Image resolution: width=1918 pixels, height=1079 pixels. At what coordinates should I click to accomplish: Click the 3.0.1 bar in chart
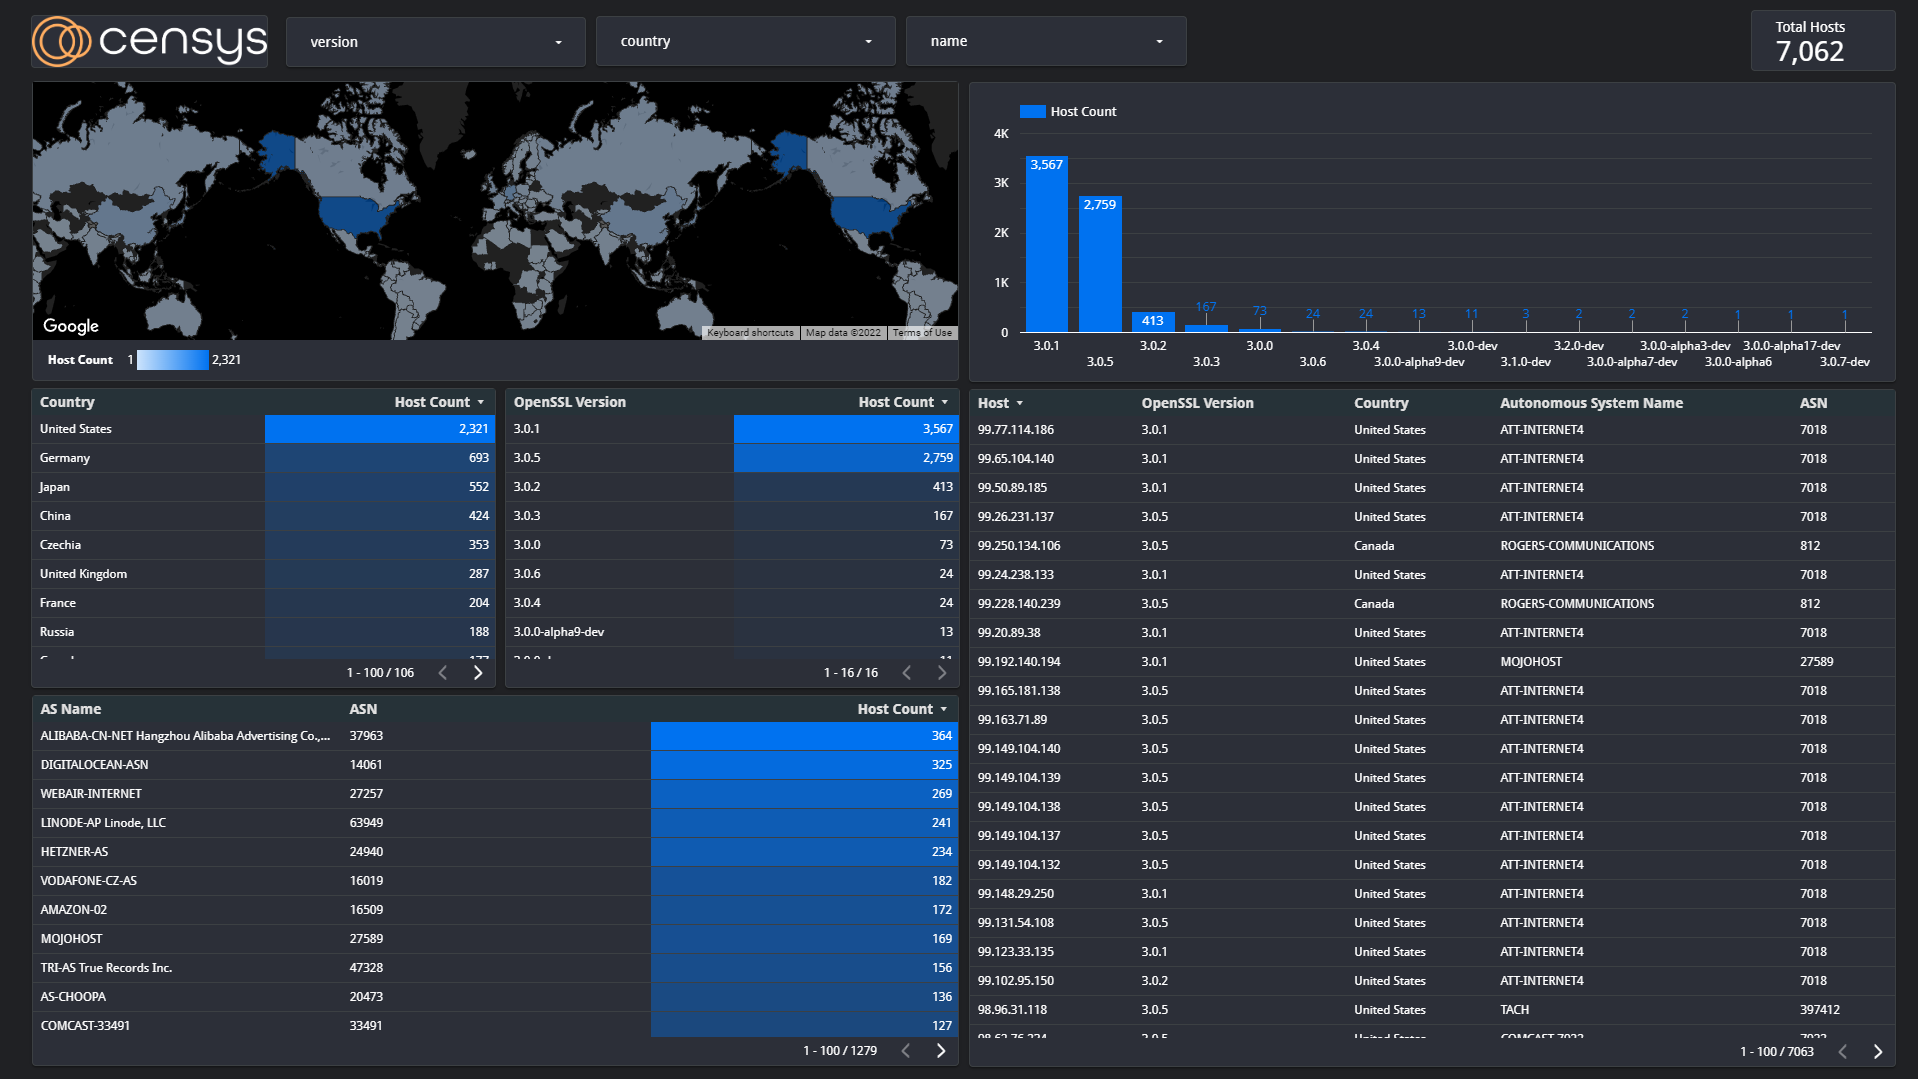click(1046, 245)
